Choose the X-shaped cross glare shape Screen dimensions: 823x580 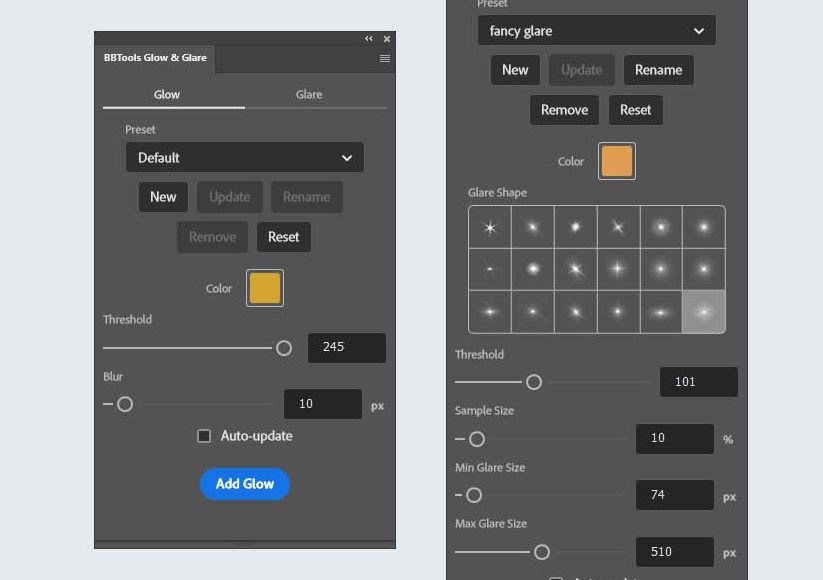point(618,227)
